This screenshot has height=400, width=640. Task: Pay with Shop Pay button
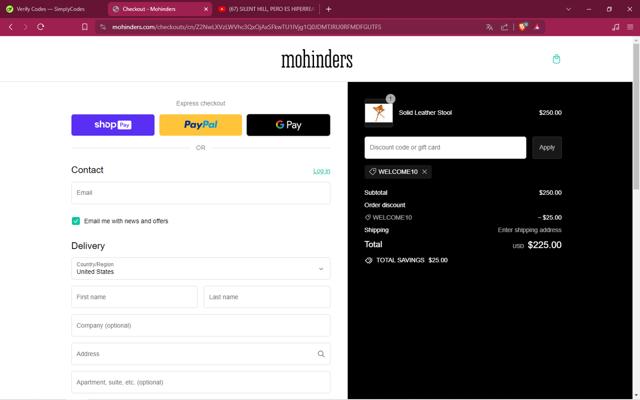pos(113,125)
